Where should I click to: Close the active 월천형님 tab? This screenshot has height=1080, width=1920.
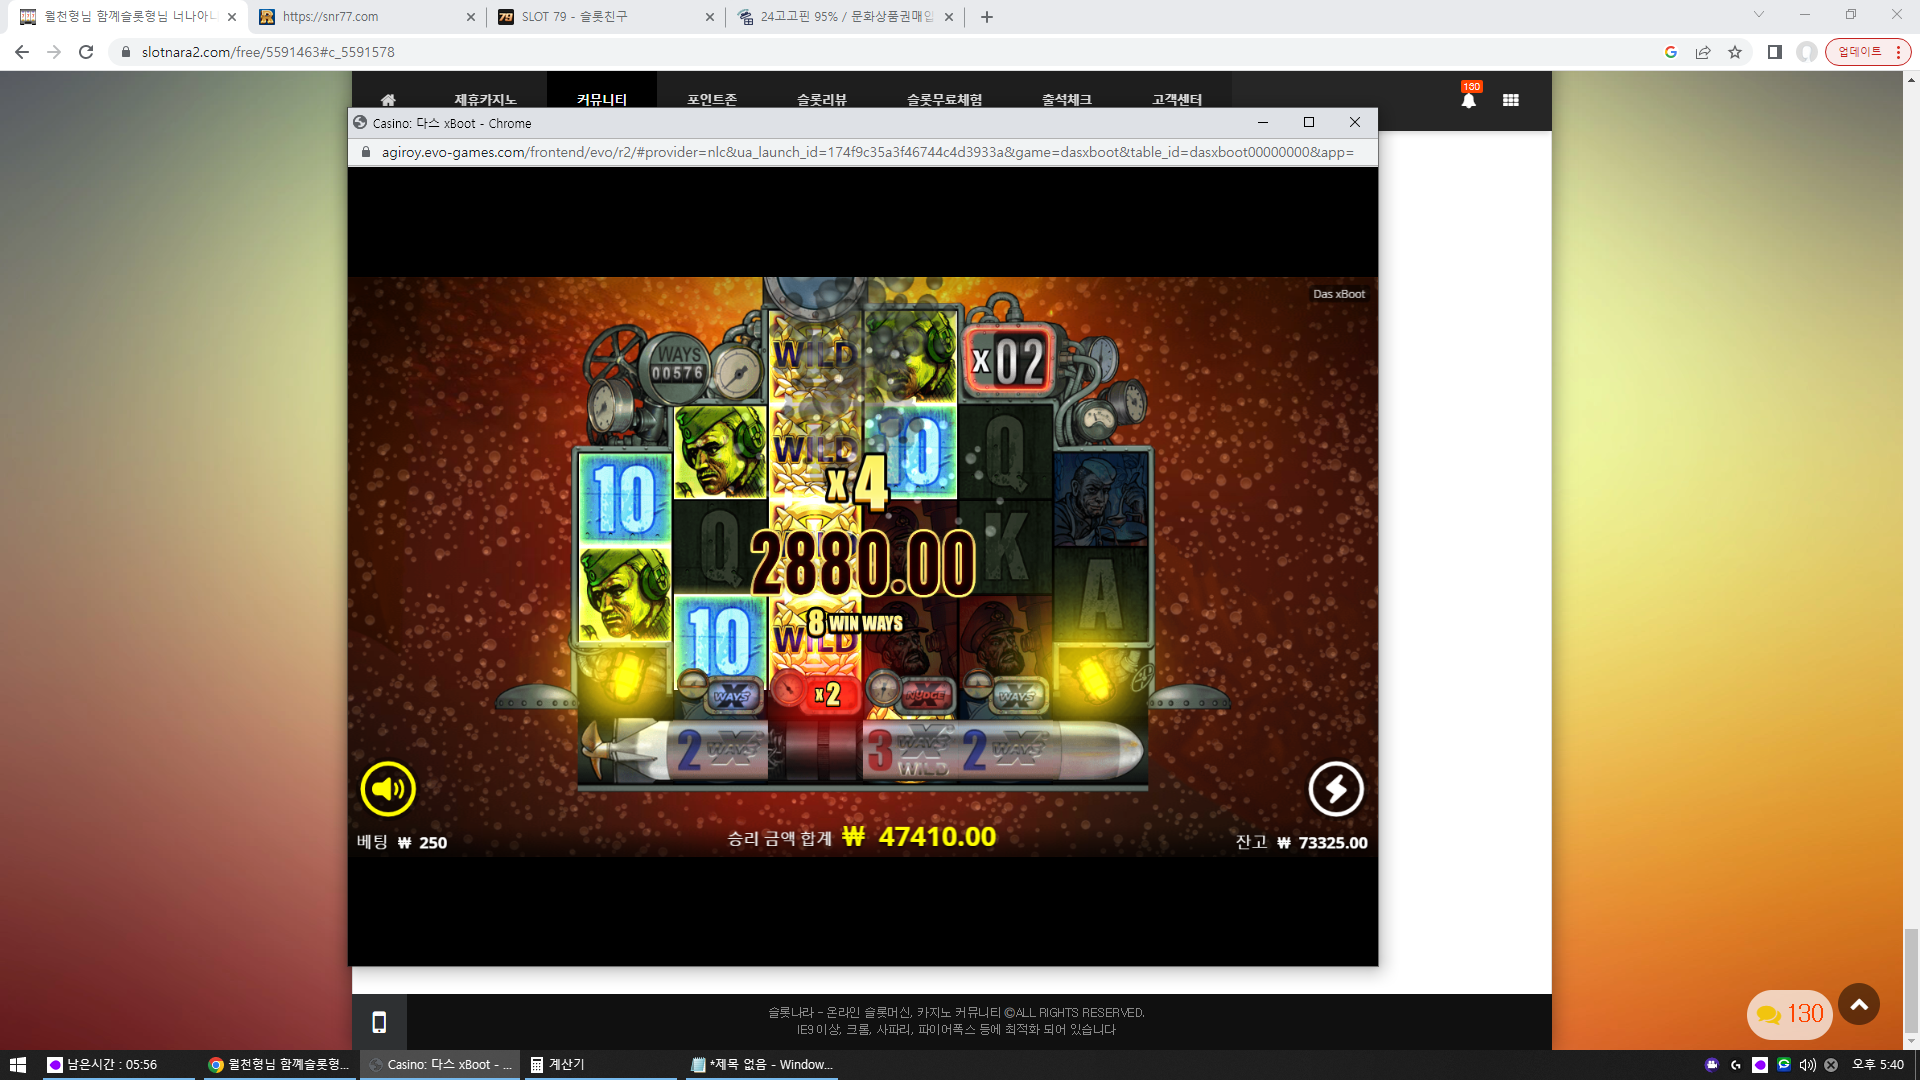point(232,17)
